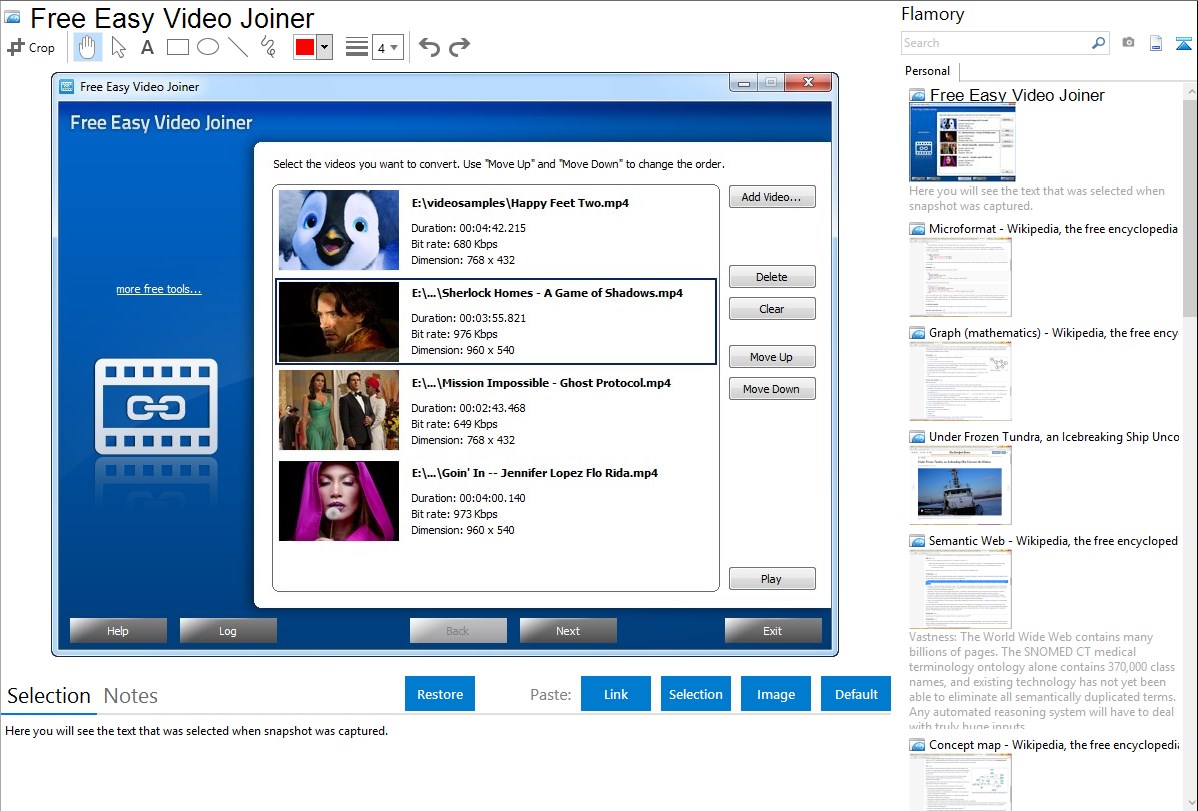1198x811 pixels.
Task: Click Move Up
Action: coord(772,357)
